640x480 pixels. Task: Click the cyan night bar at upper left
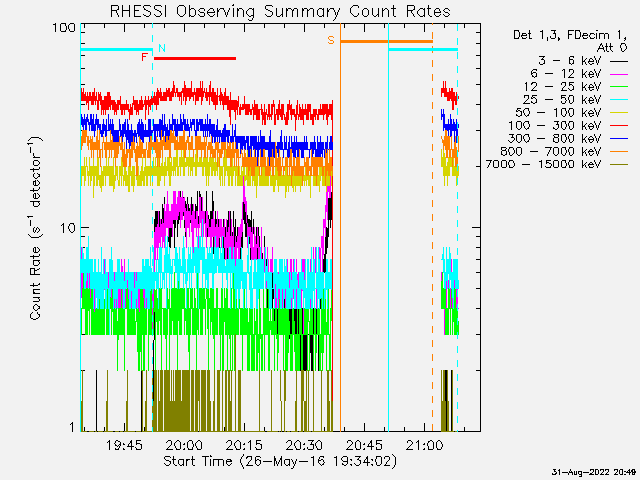[x=117, y=50]
